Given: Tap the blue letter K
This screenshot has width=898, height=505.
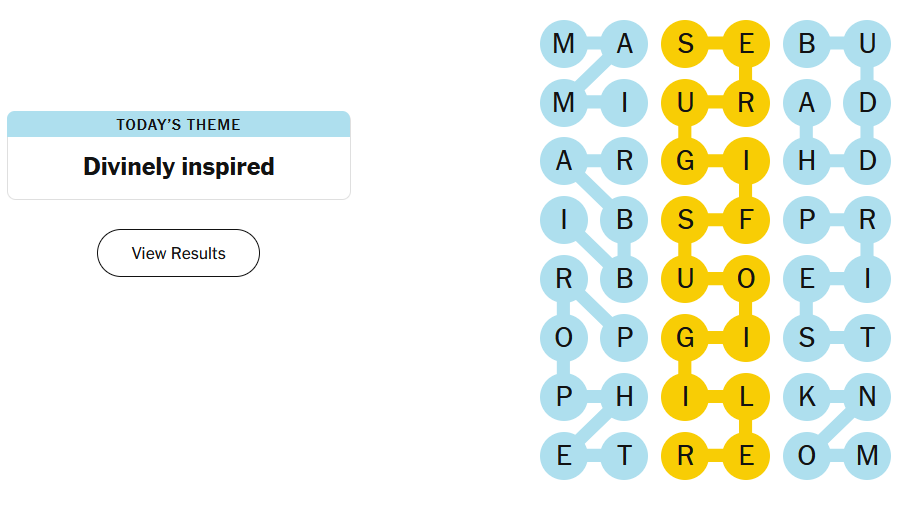Looking at the screenshot, I should coord(807,397).
